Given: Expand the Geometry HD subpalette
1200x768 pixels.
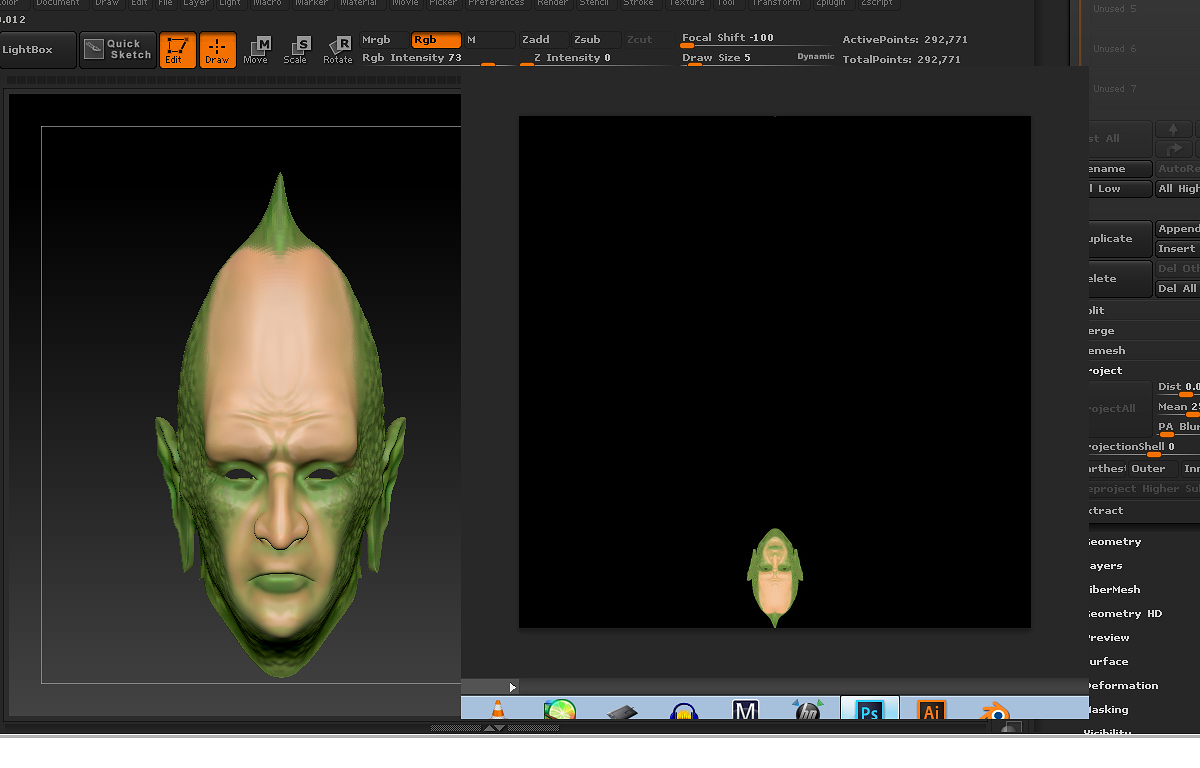Looking at the screenshot, I should coord(1124,614).
